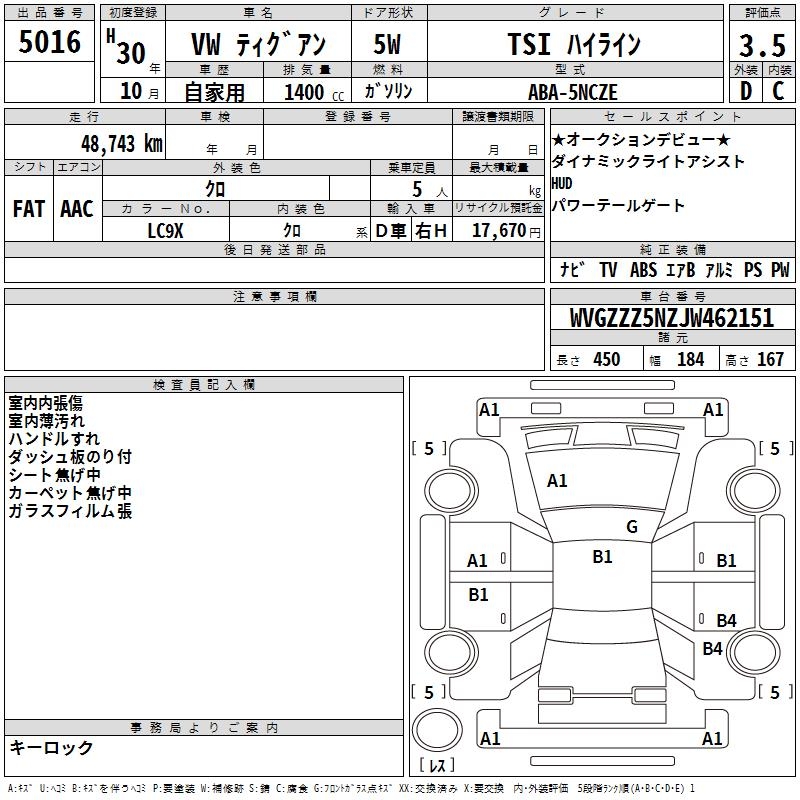This screenshot has width=800, height=800.
Task: Click mileage 48,743 km
Action: (122, 144)
